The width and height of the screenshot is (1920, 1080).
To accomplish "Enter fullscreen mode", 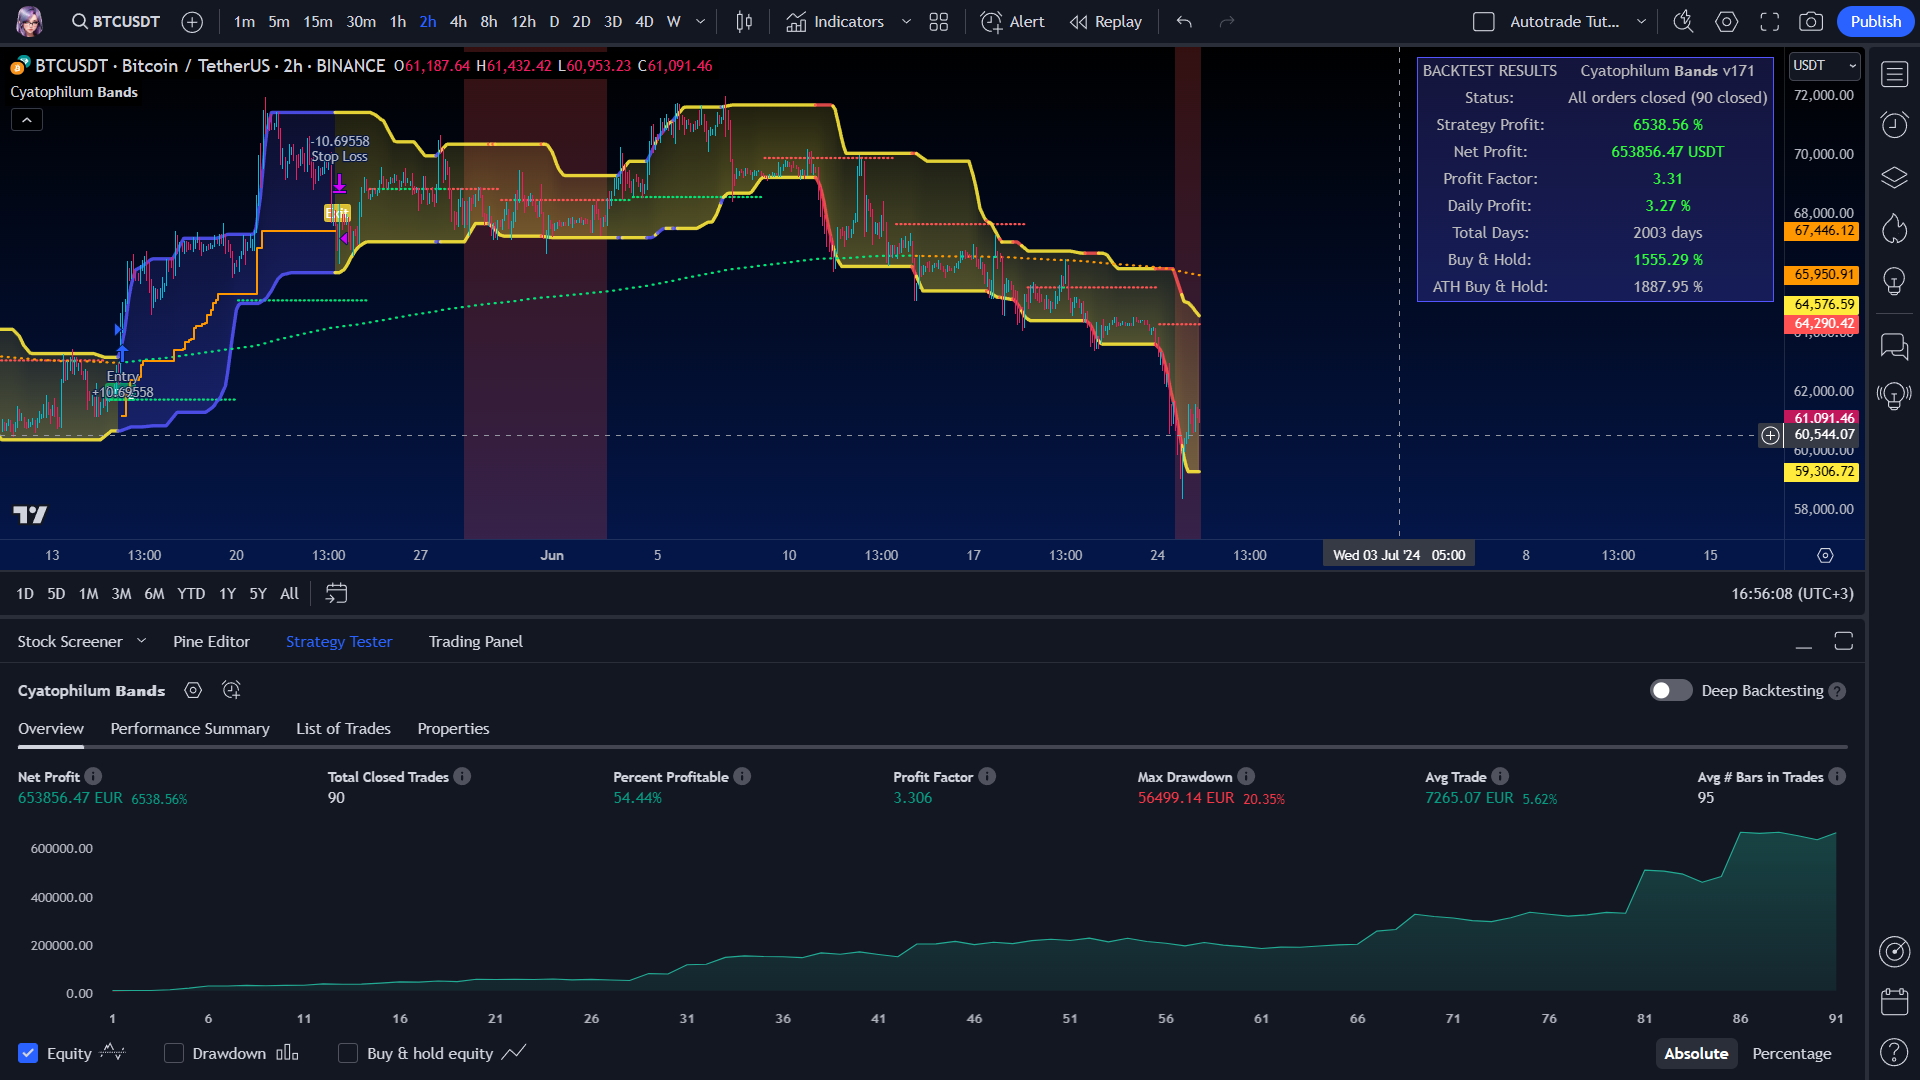I will pos(1770,21).
